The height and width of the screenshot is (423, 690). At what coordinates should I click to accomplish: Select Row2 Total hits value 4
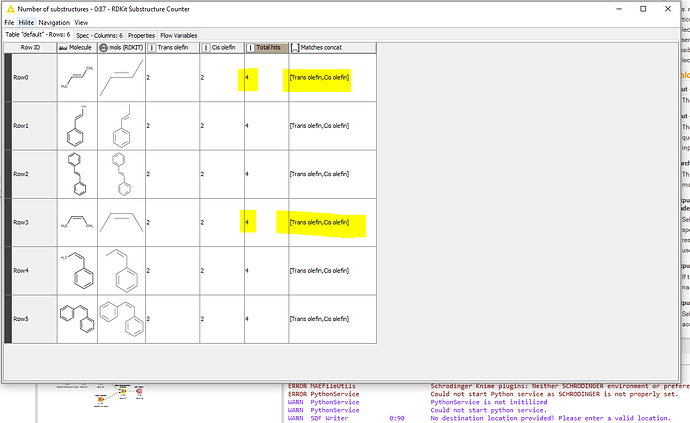266,174
